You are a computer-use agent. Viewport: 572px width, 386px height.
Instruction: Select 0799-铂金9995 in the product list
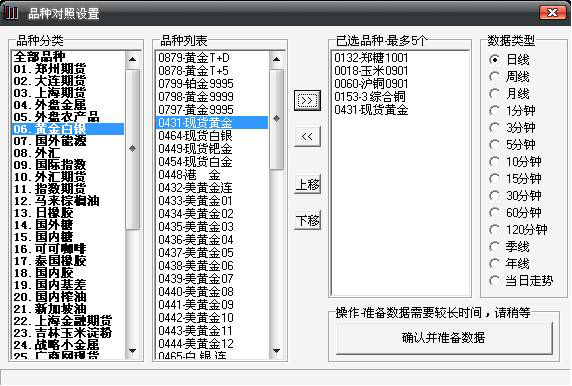pyautogui.click(x=212, y=84)
